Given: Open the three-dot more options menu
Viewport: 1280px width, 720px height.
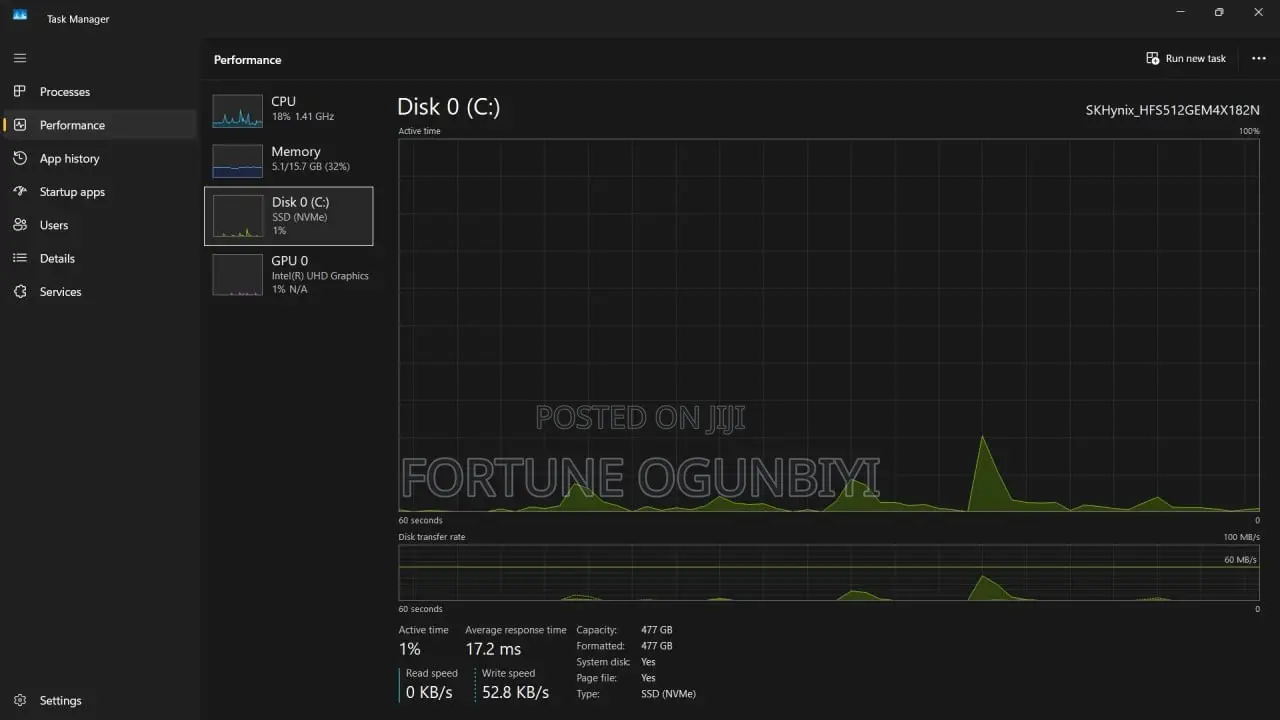Looking at the screenshot, I should click(x=1259, y=58).
